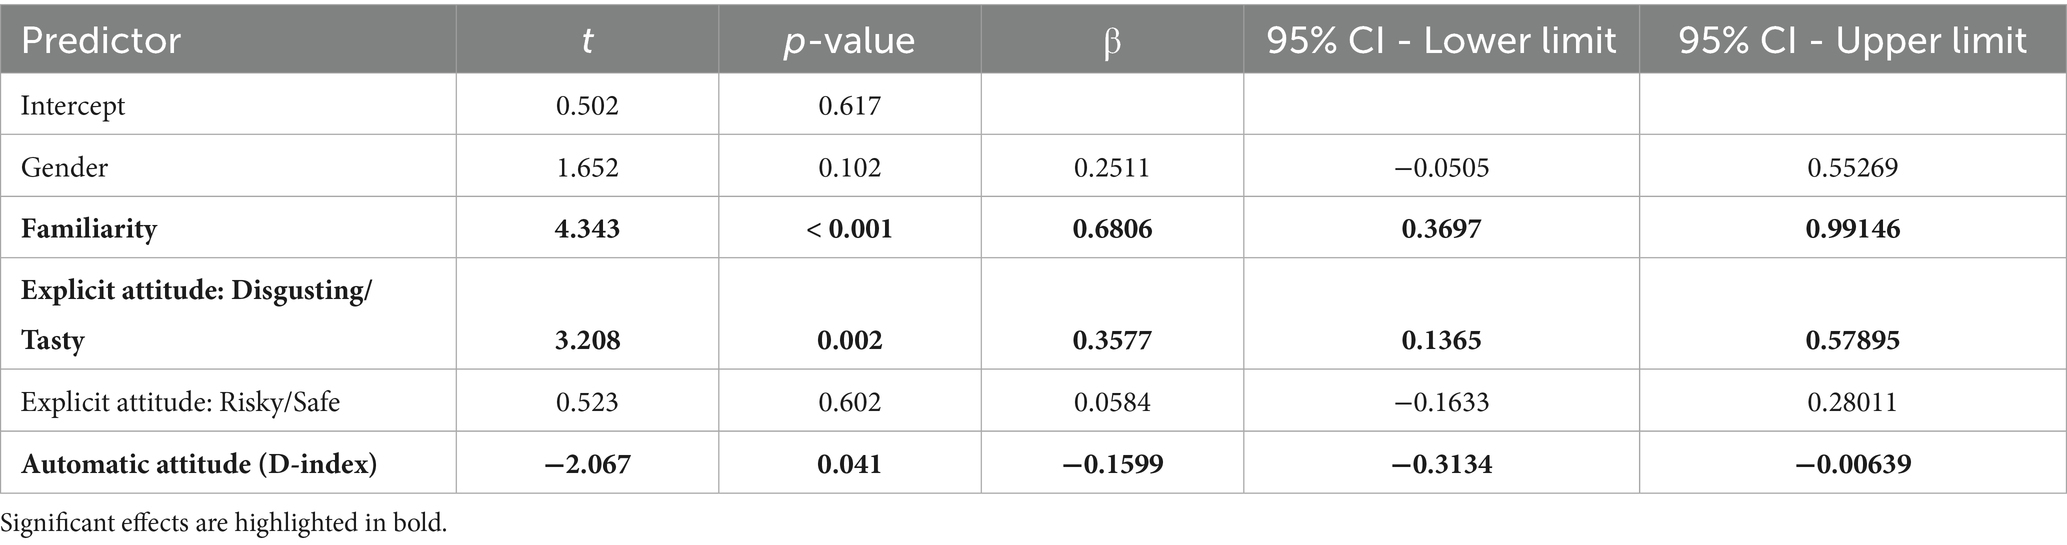The width and height of the screenshot is (2067, 545).
Task: Select the Intercept row label
Action: click(73, 105)
